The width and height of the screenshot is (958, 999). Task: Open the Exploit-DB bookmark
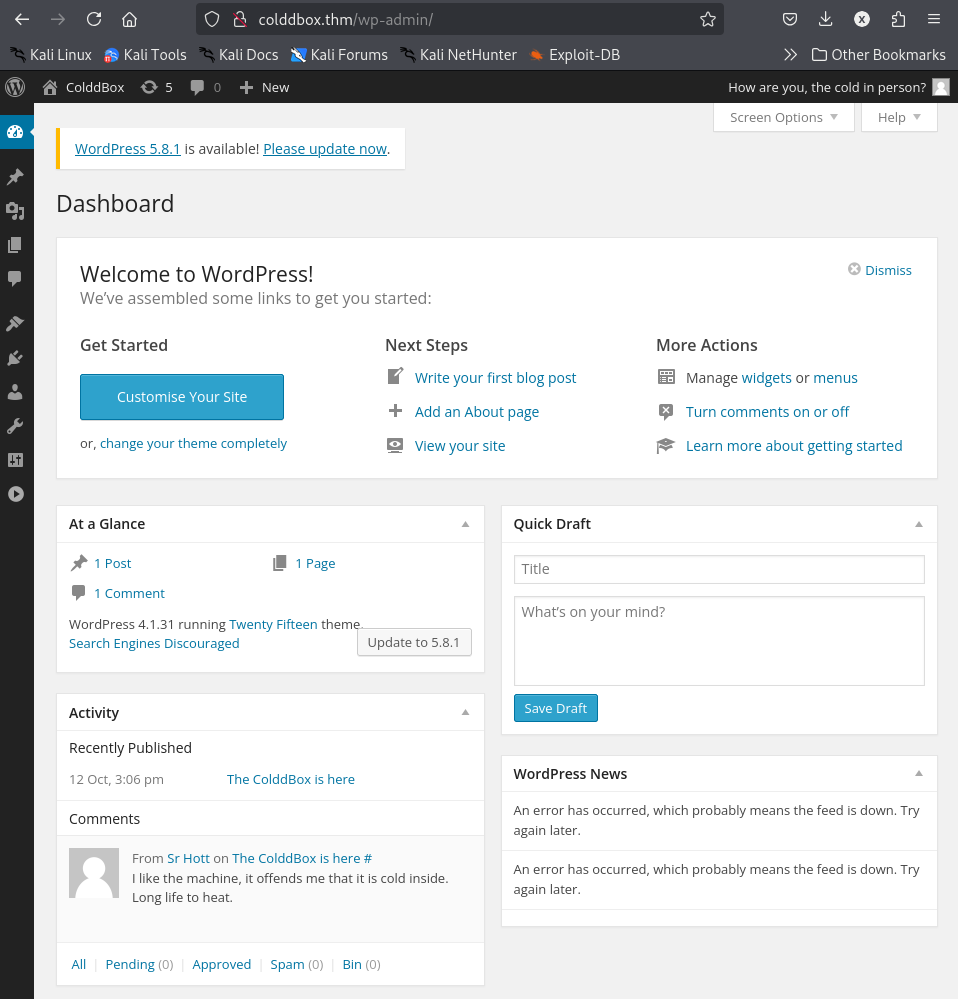pyautogui.click(x=575, y=55)
